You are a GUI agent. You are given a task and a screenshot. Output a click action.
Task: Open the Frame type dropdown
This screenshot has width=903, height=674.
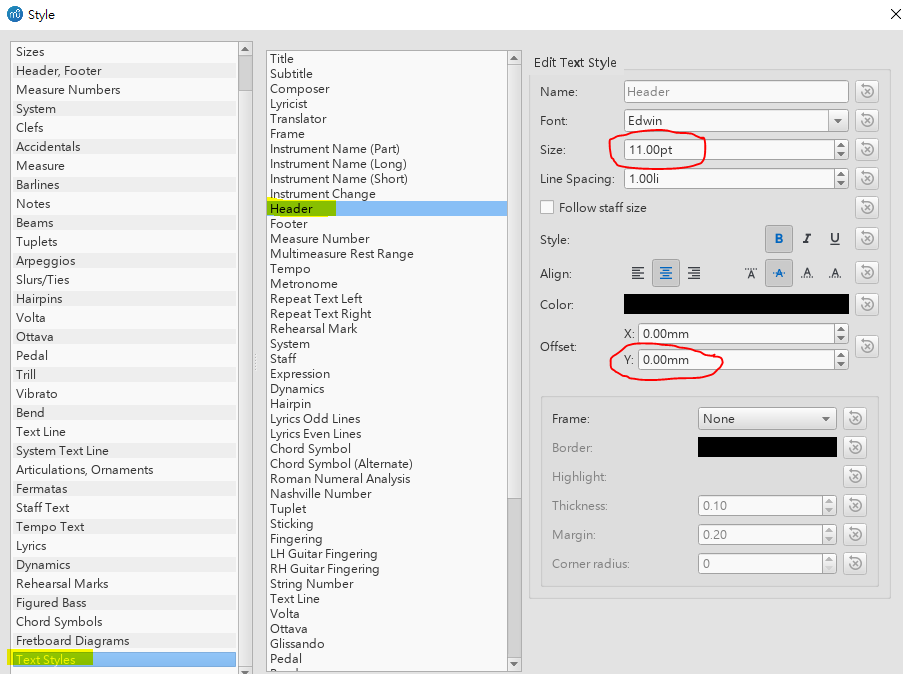click(767, 418)
